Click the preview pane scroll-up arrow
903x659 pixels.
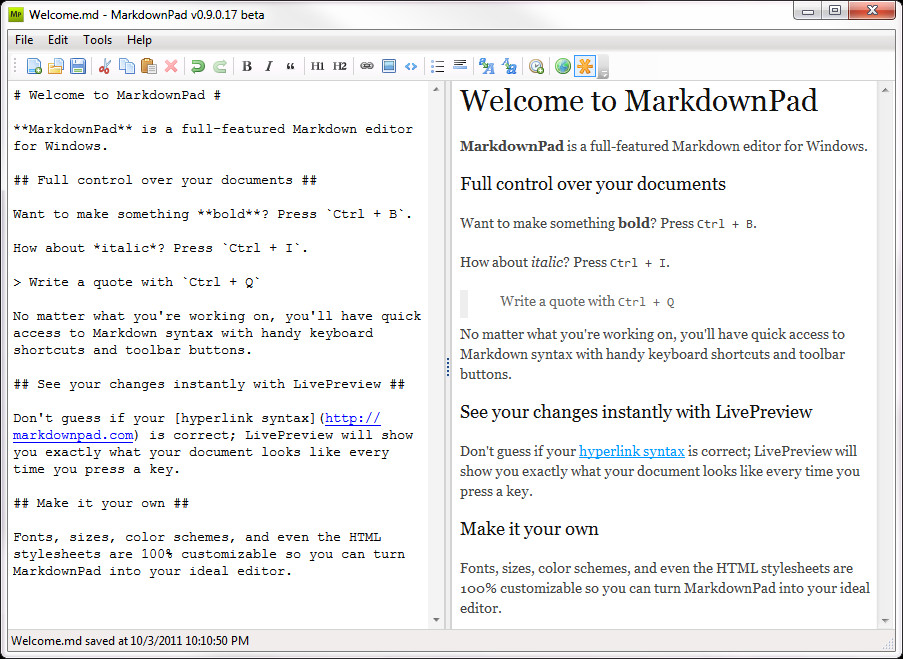pyautogui.click(x=885, y=90)
